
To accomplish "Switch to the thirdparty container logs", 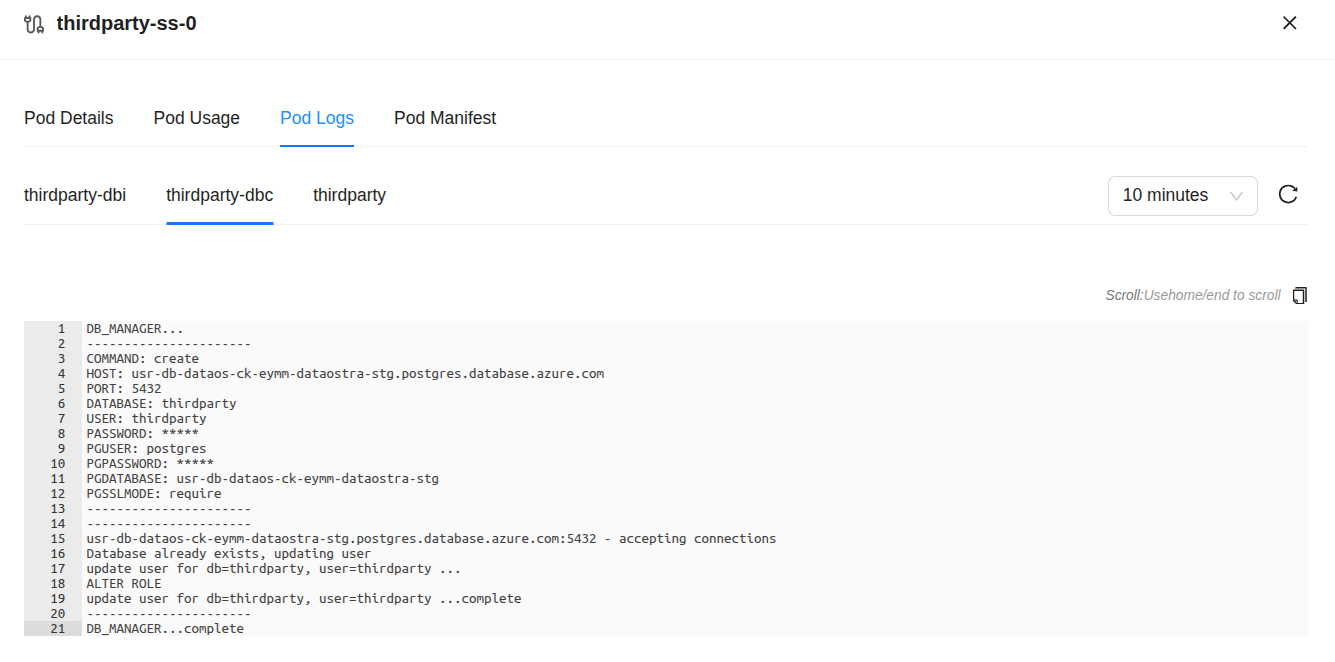I will point(349,195).
